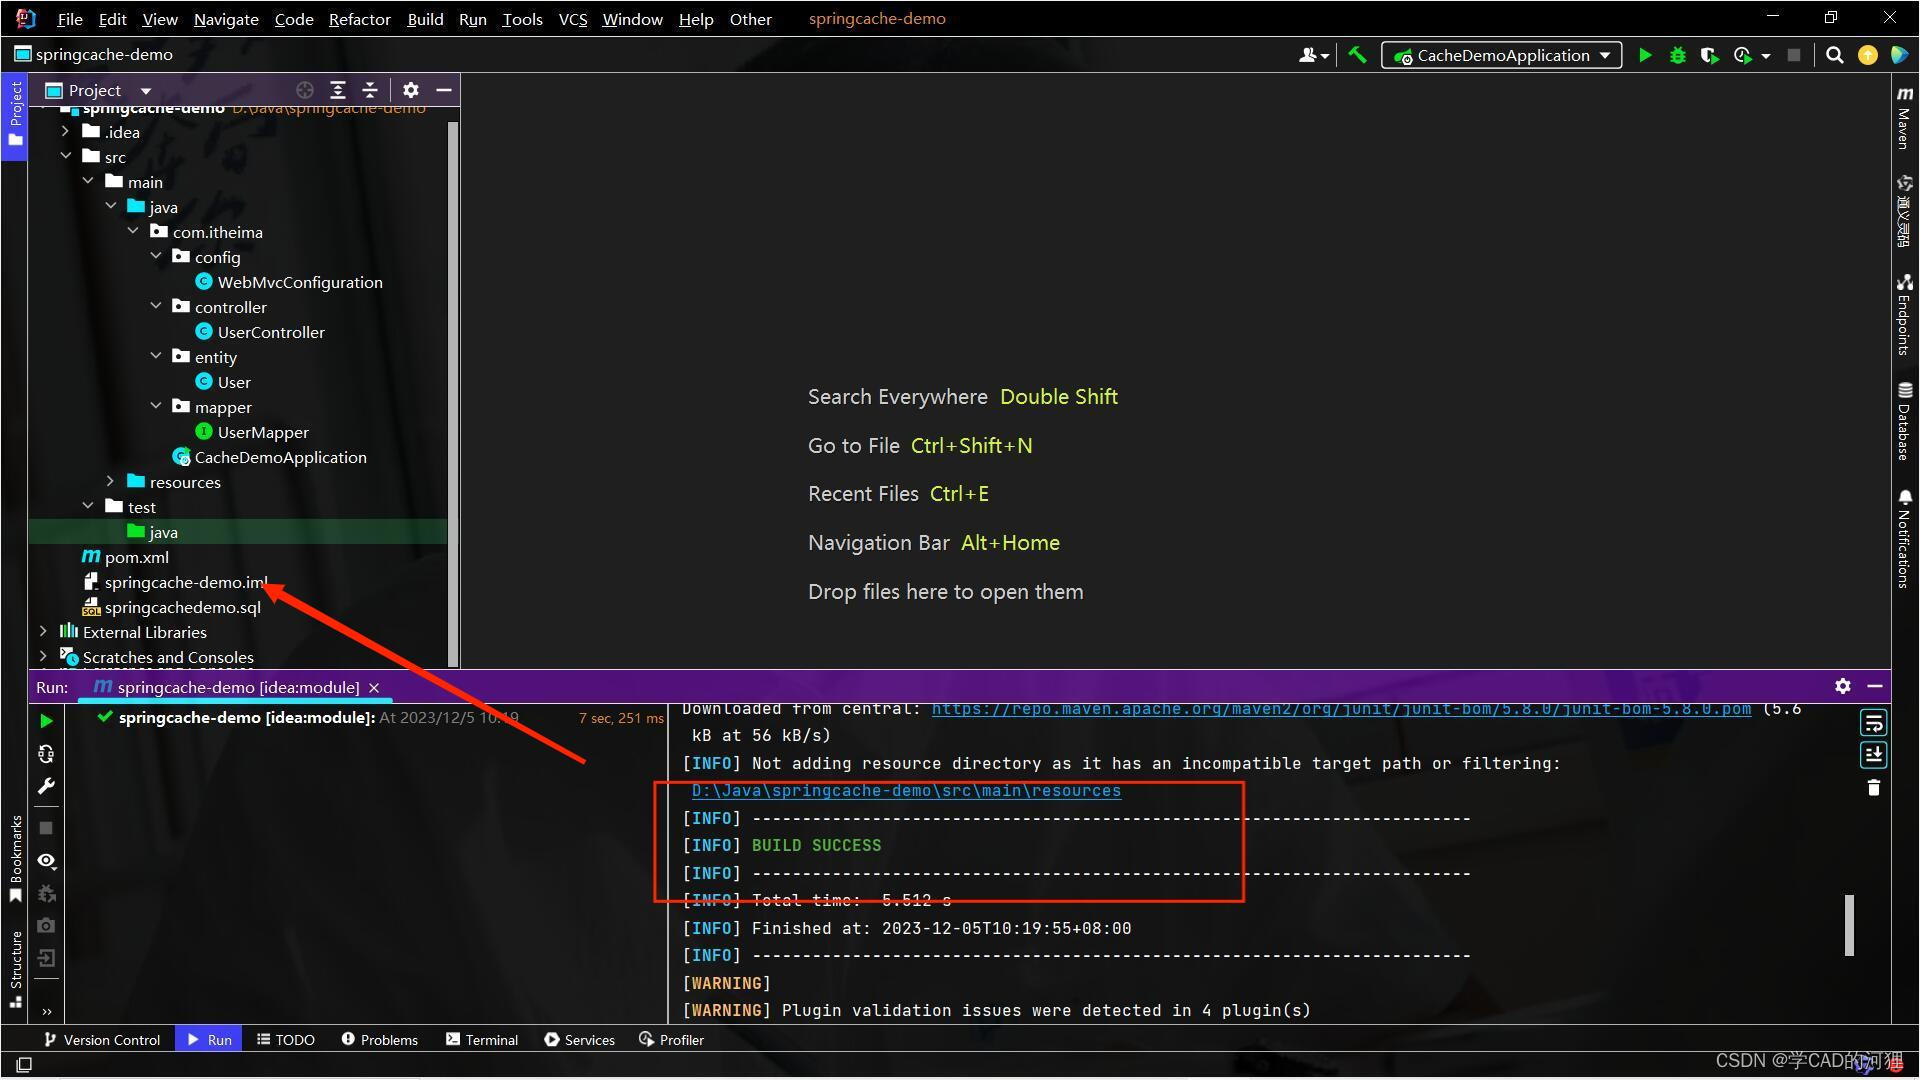Click Select Opened File crosshair icon
Viewport: 1920px width, 1080px height.
pos(305,90)
